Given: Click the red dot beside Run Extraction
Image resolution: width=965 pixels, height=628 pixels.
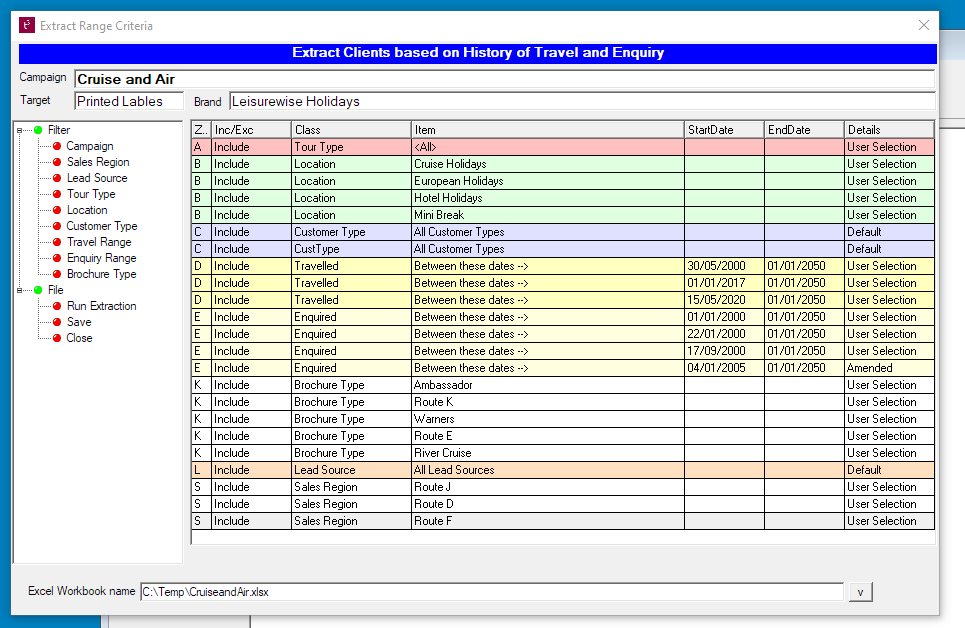Looking at the screenshot, I should [x=57, y=306].
